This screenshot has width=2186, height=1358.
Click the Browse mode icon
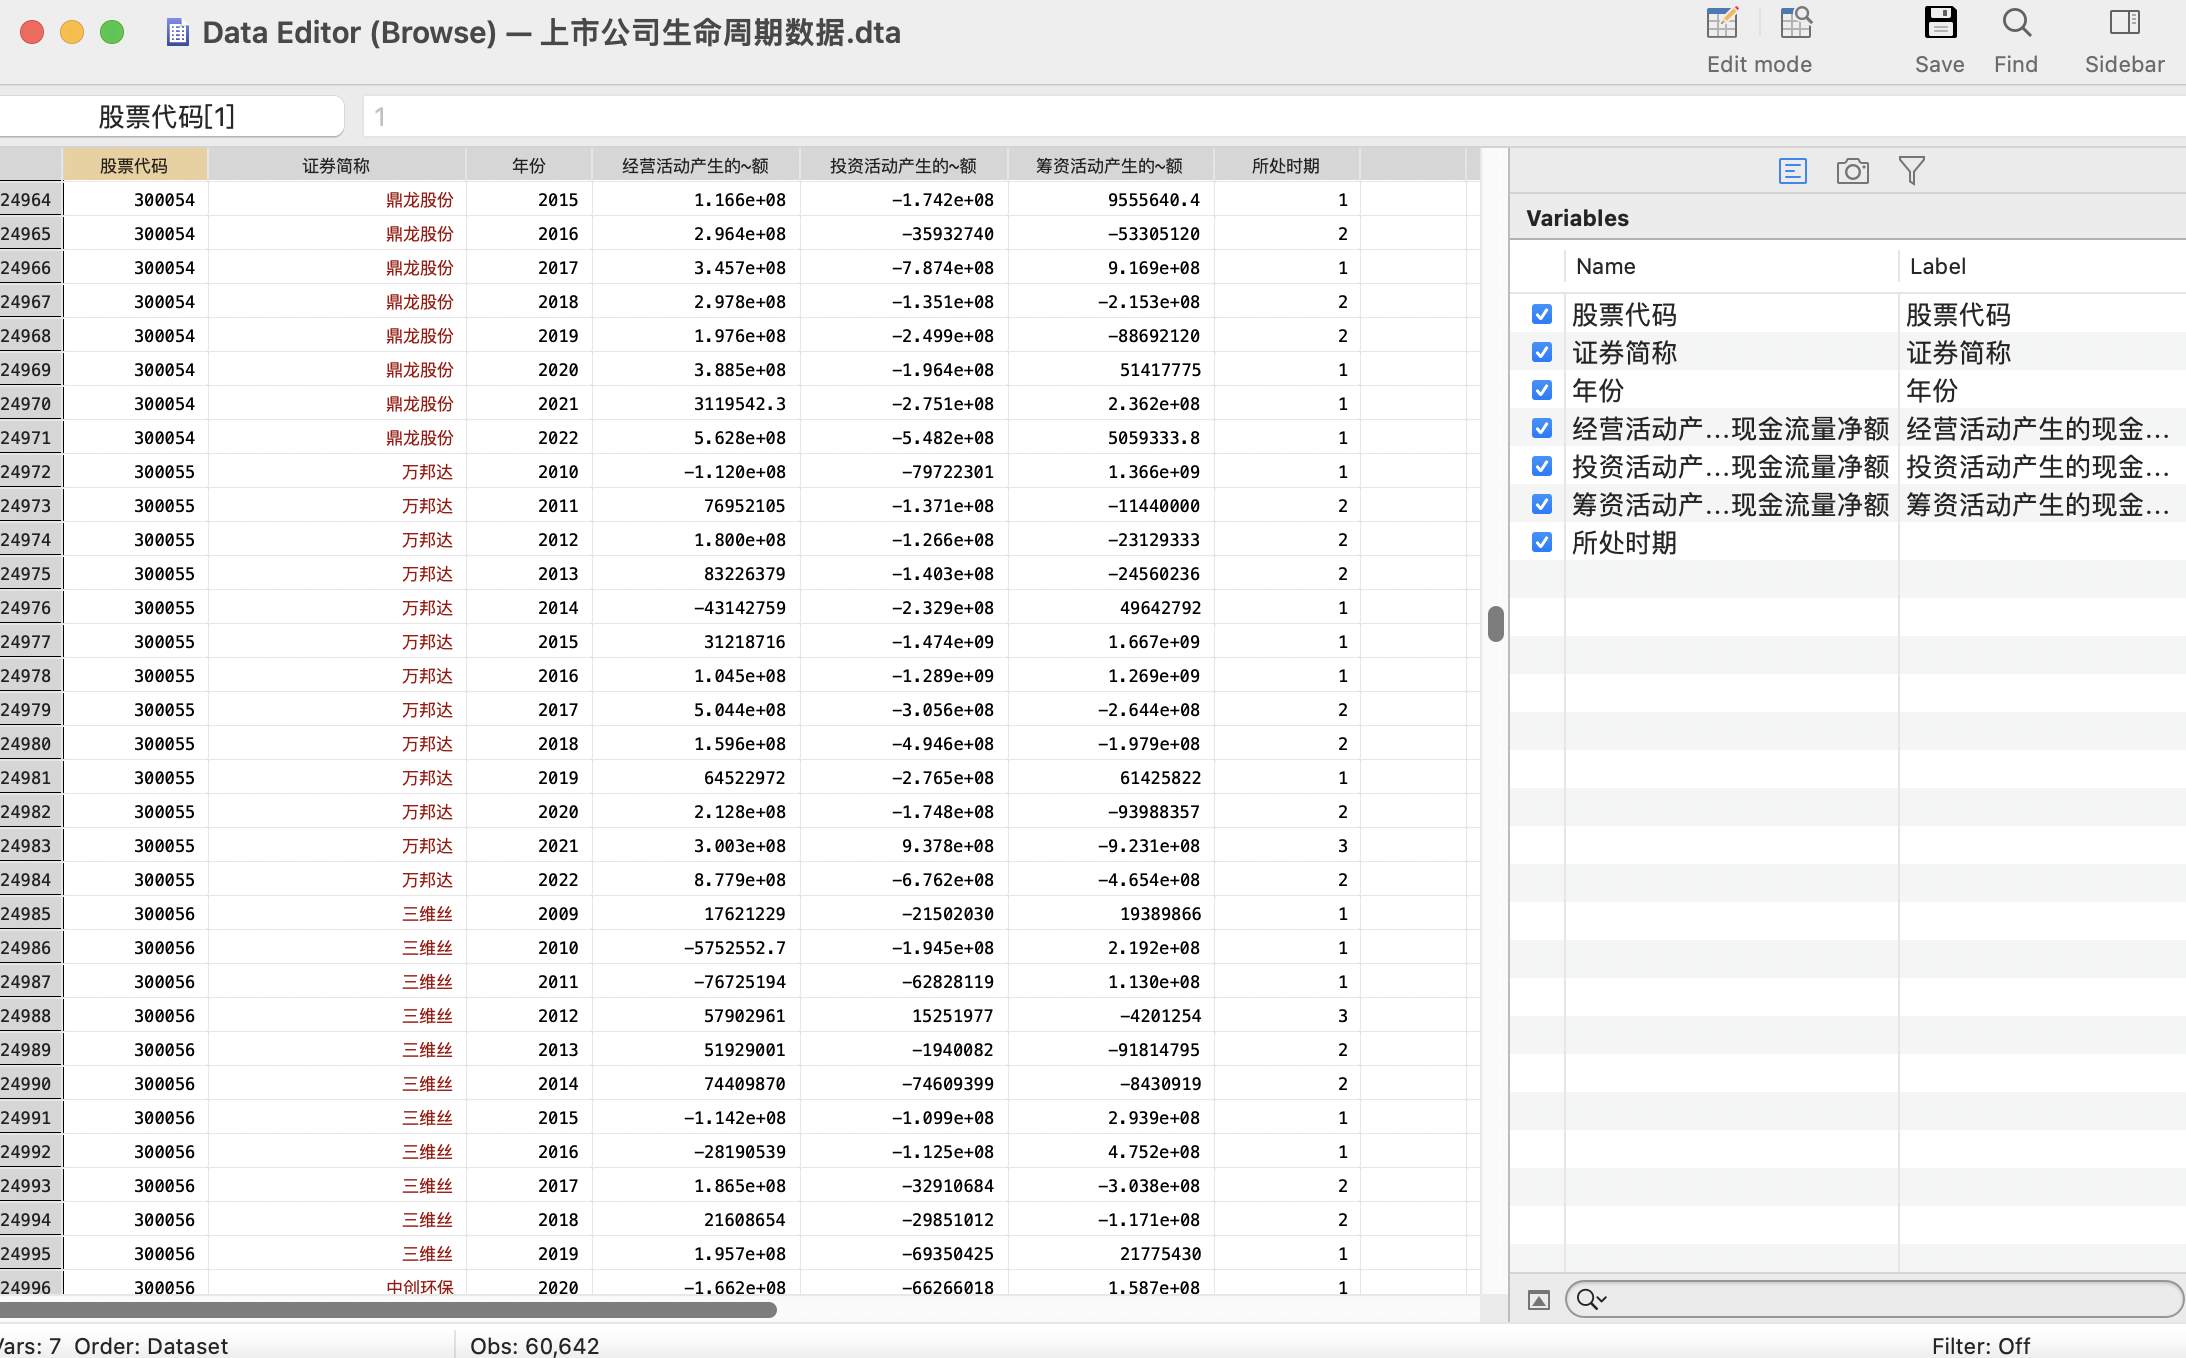coord(1796,24)
